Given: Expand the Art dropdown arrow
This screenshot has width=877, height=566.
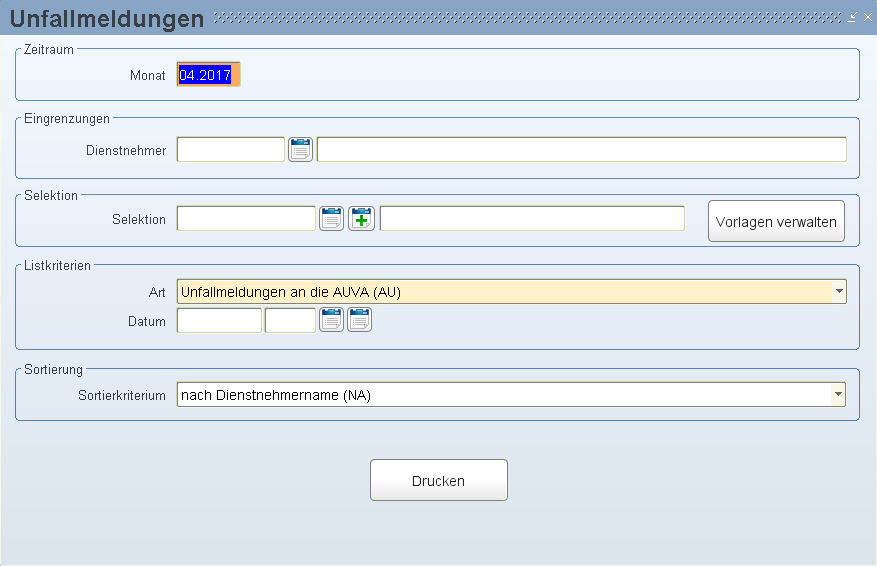Looking at the screenshot, I should [x=839, y=291].
